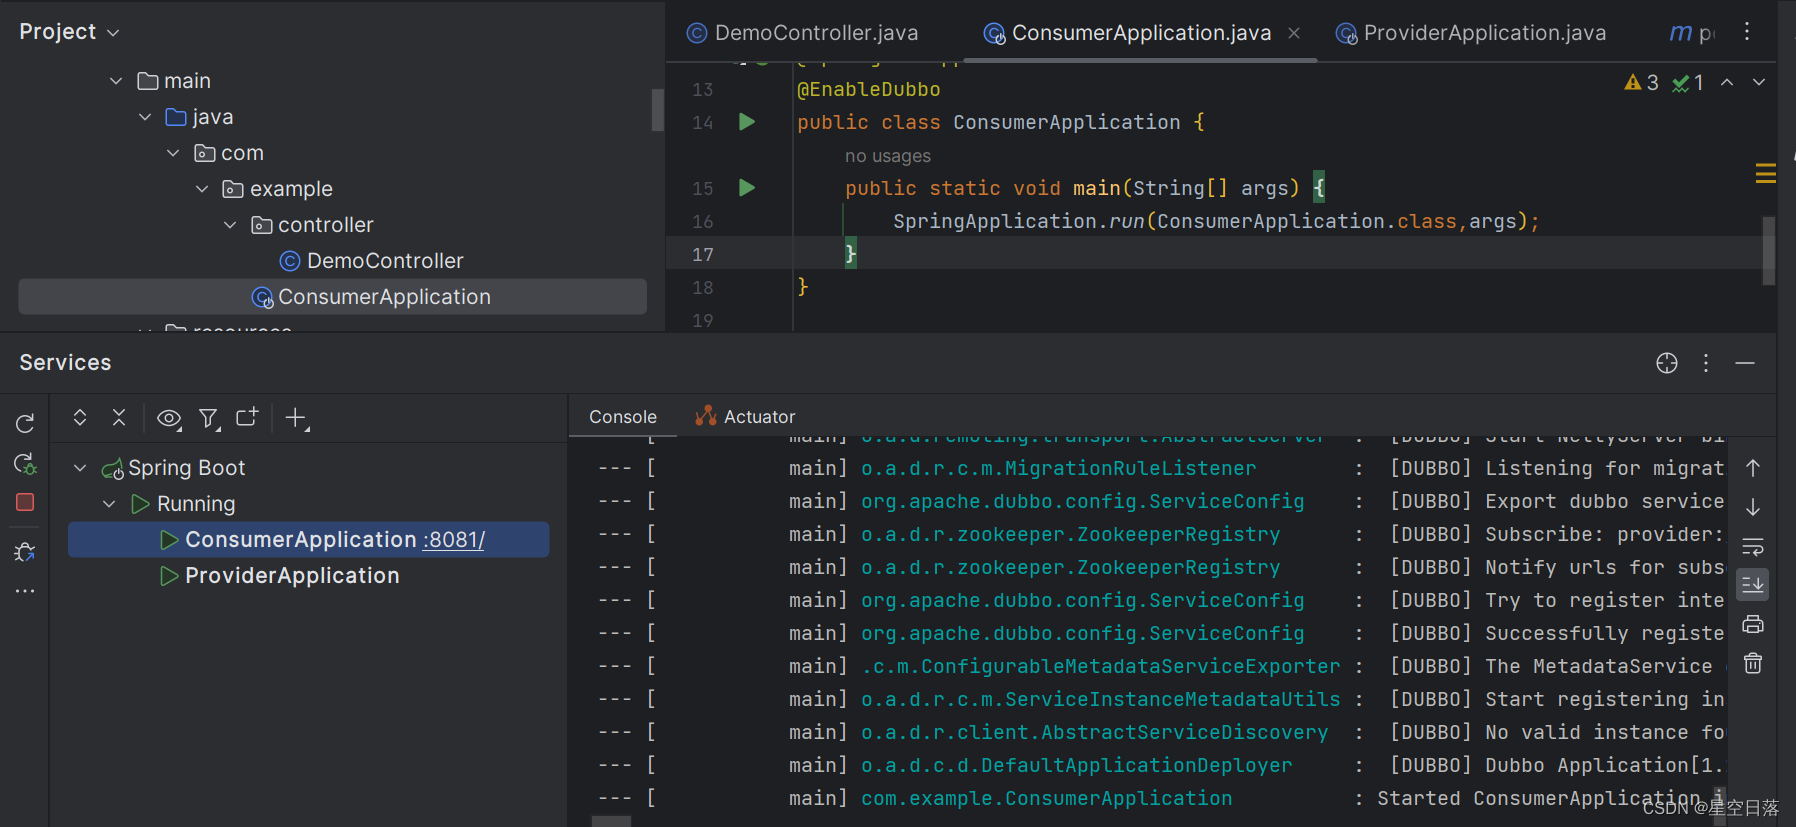Click the com.example.ConsumerApplication log line
The image size is (1796, 827).
[x=1160, y=798]
